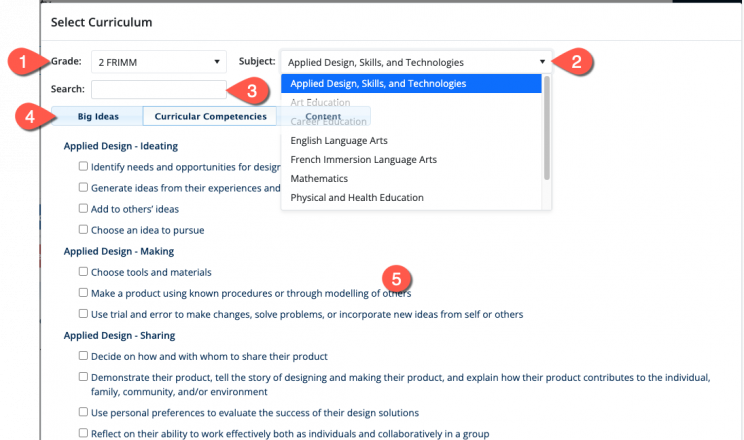Screen dimensions: 744x440
Task: Choose Art Education from subject list
Action: [x=411, y=102]
